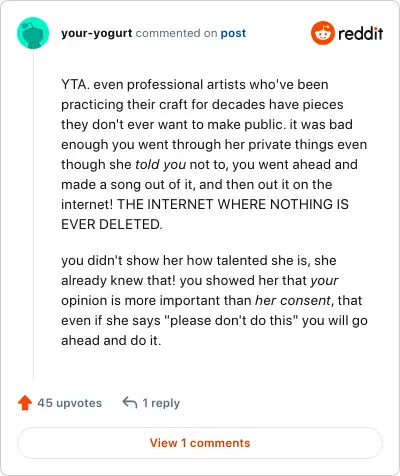Viewport: 400px width, 476px height.
Task: Click the first paragraph starting 'YTA.'
Action: click(214, 154)
